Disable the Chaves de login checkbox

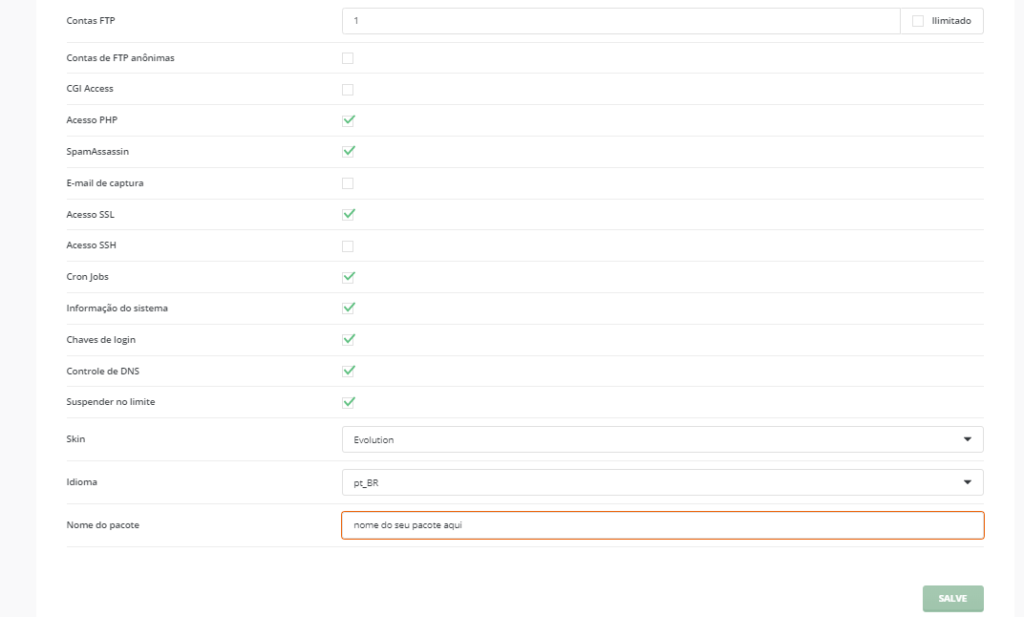click(x=348, y=339)
